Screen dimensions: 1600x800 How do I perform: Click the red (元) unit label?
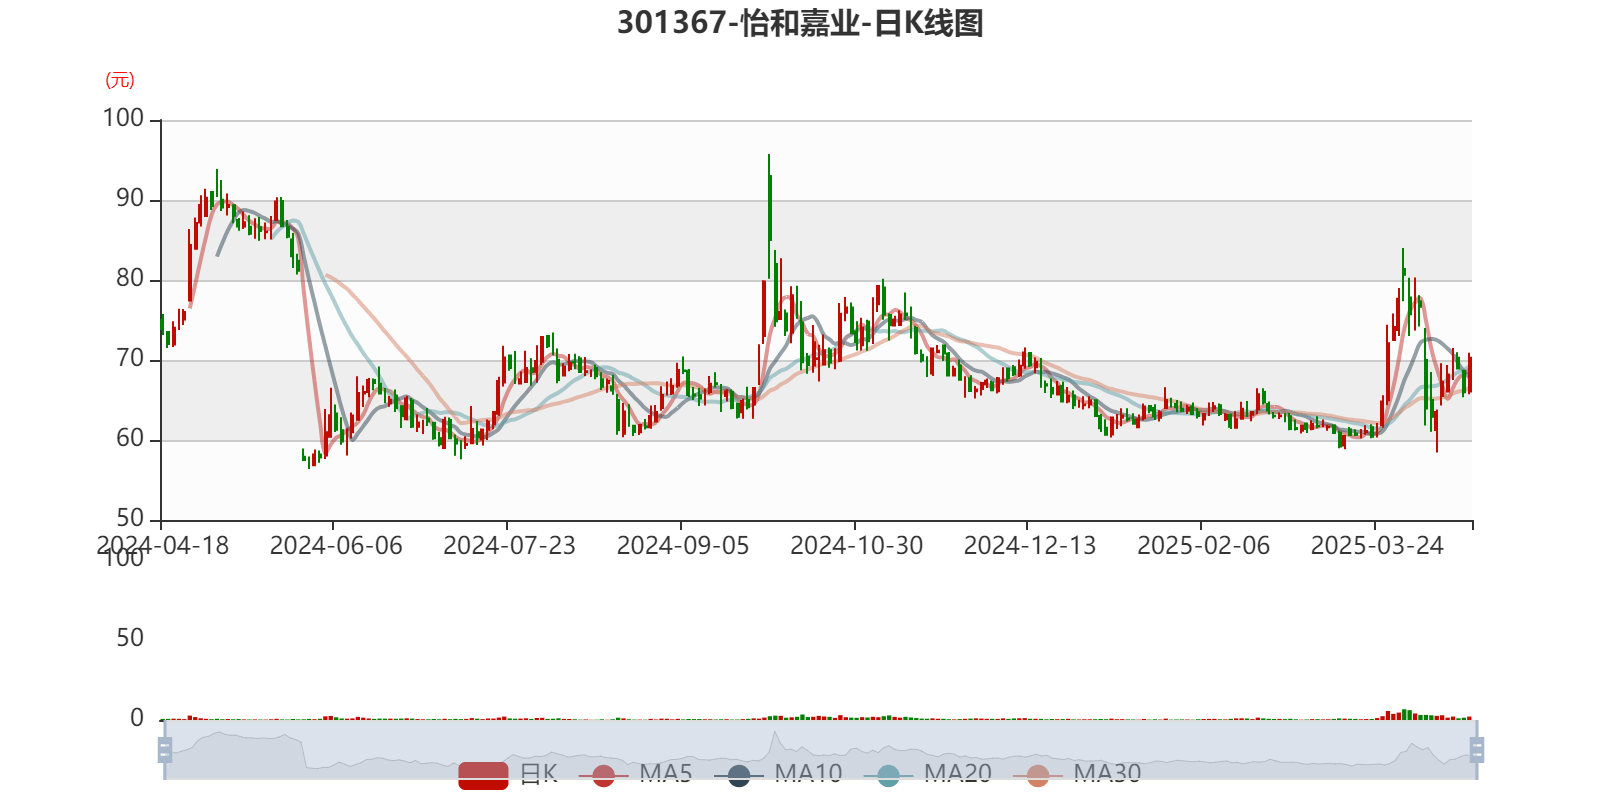tap(120, 80)
